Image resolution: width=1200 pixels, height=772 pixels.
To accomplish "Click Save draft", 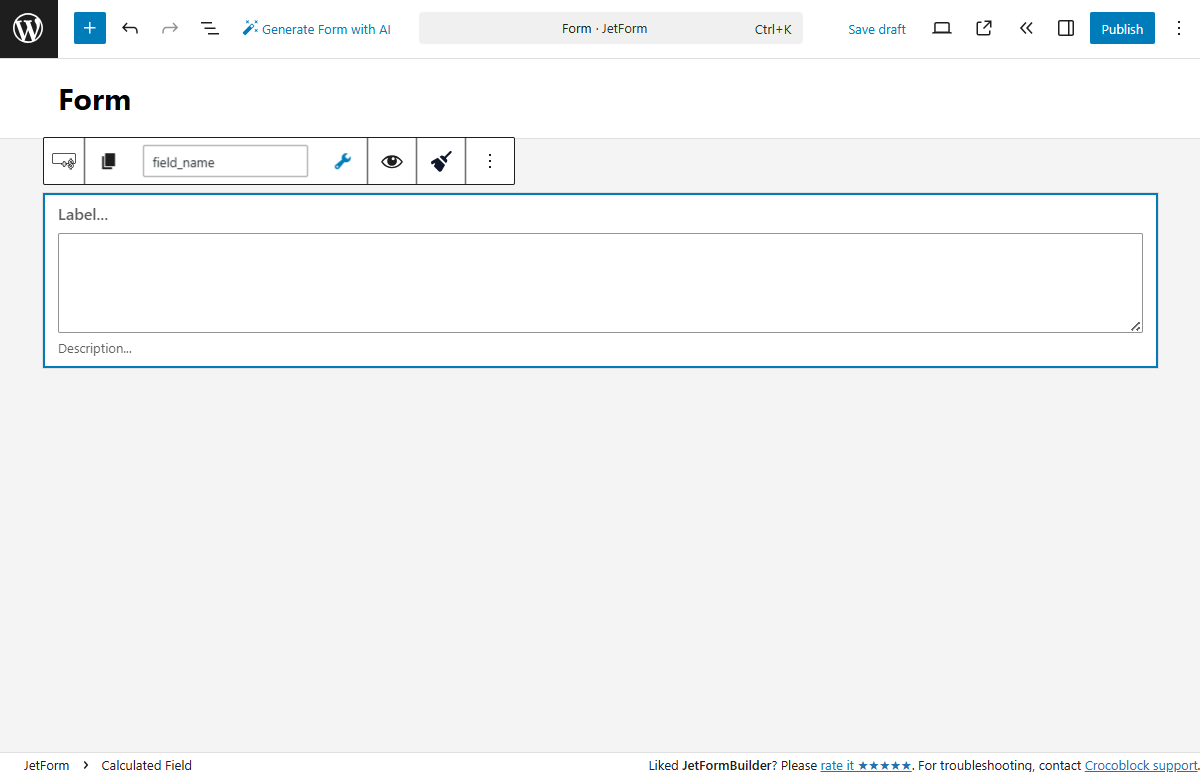I will pos(877,29).
